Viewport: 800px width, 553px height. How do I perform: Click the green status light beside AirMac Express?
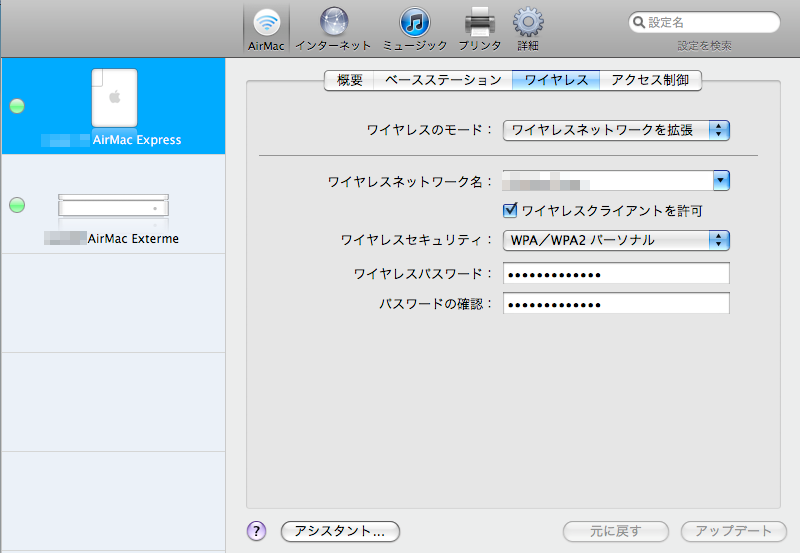tap(17, 106)
